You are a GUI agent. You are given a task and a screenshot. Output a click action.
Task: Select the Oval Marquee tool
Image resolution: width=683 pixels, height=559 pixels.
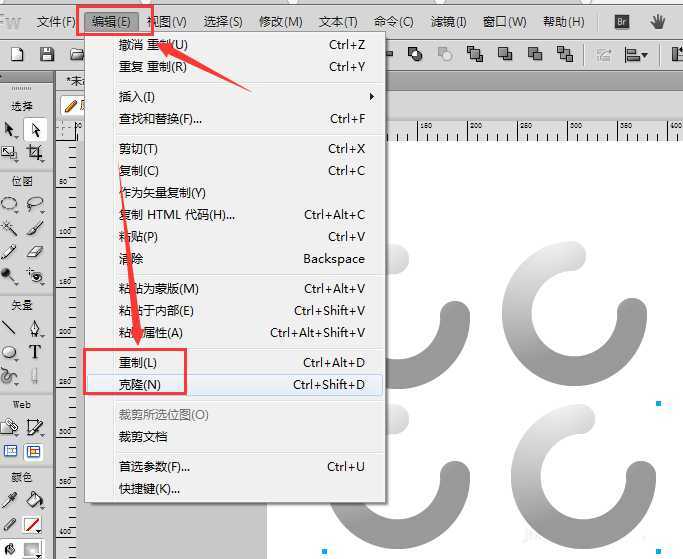(x=10, y=203)
